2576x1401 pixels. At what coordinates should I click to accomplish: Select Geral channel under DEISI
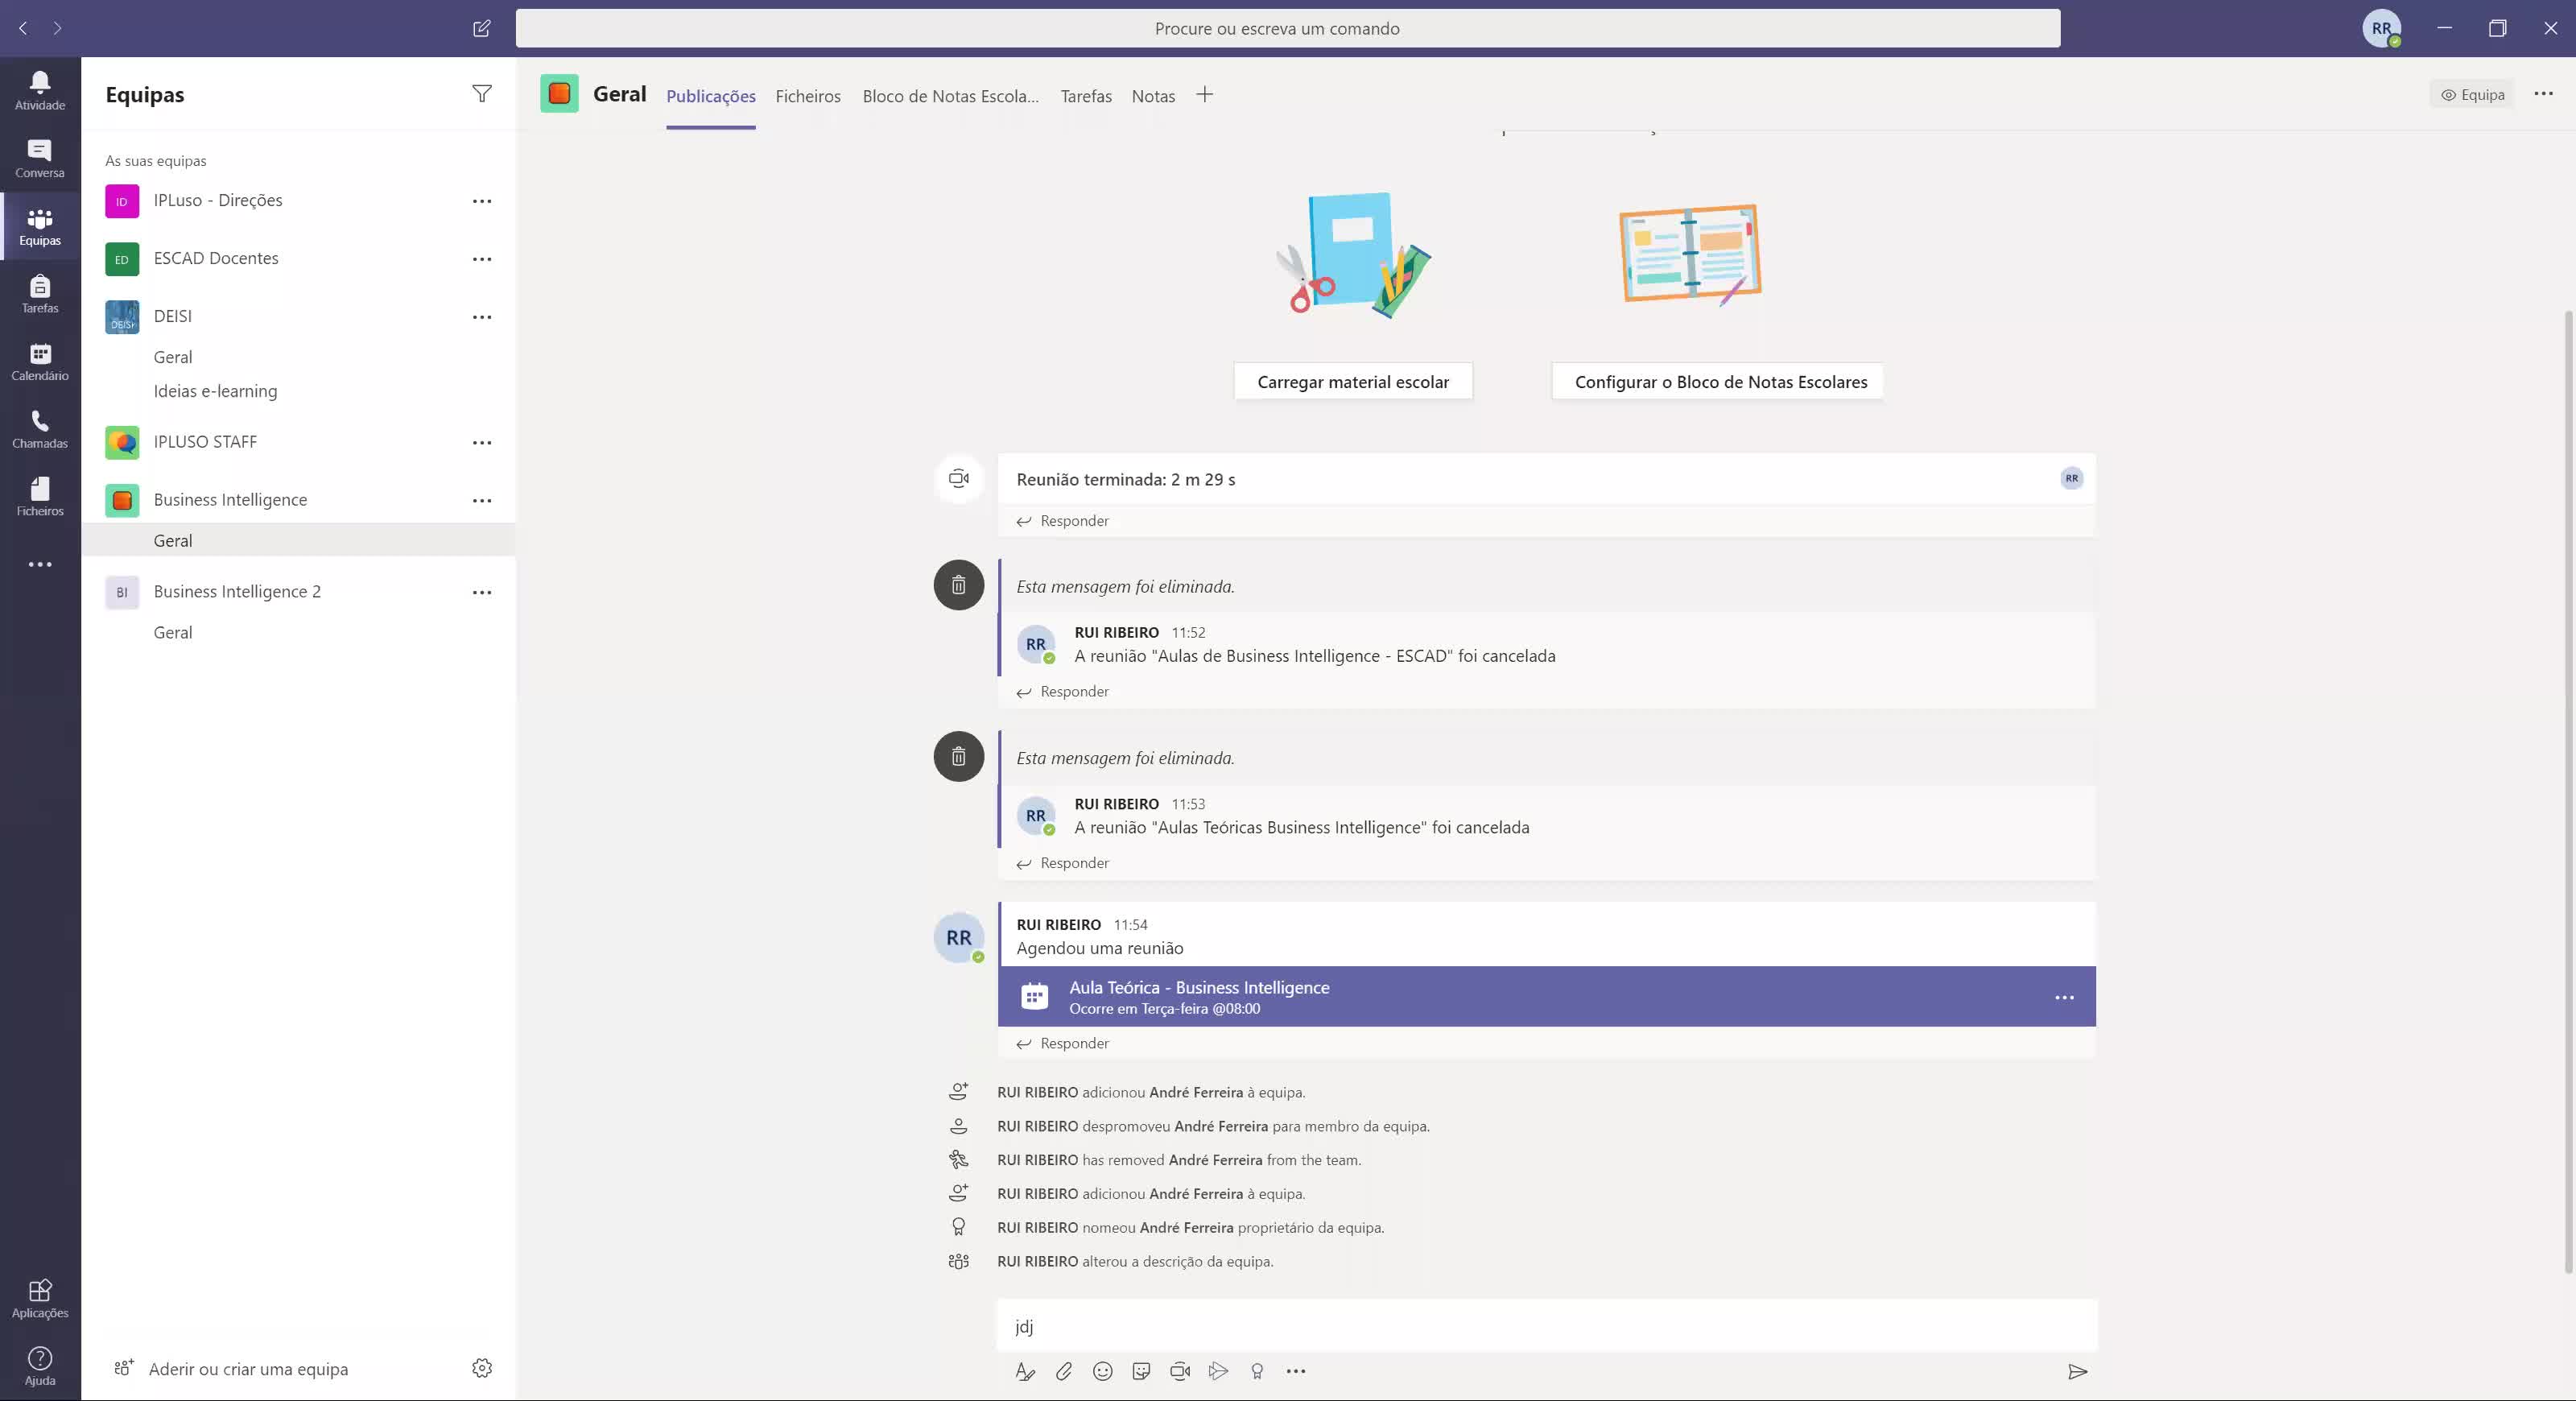point(172,357)
